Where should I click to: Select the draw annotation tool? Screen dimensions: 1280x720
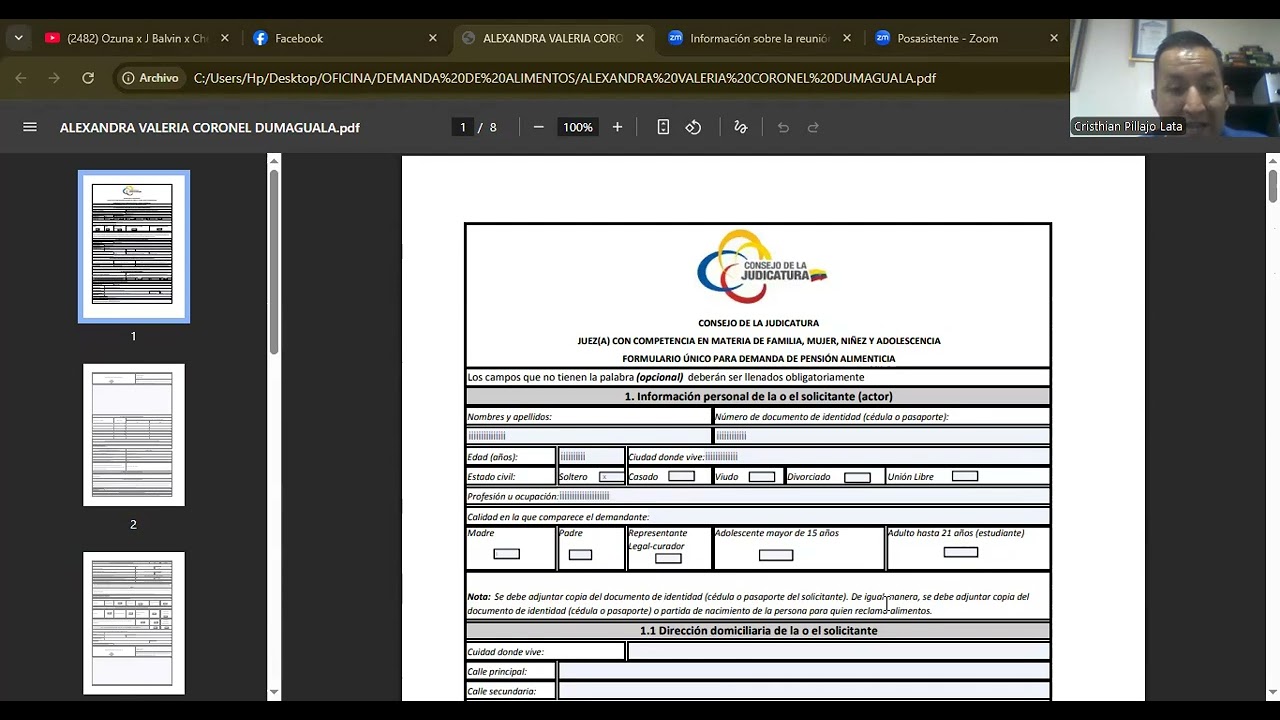[741, 127]
